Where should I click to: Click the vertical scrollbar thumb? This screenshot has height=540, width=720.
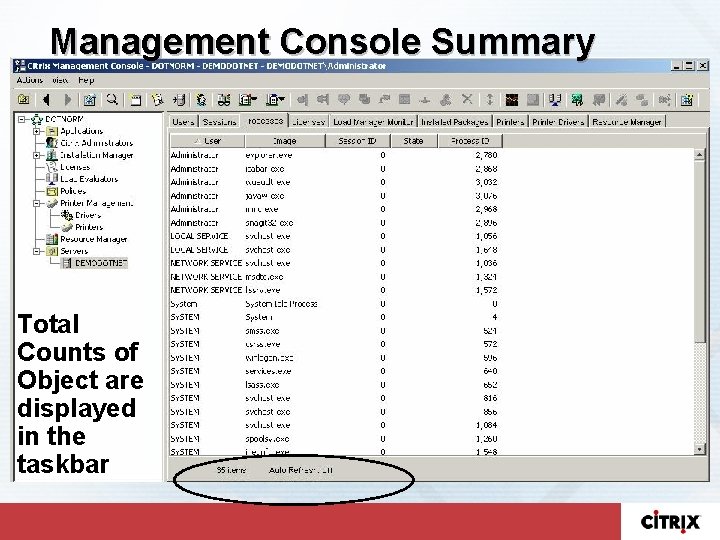(x=699, y=252)
